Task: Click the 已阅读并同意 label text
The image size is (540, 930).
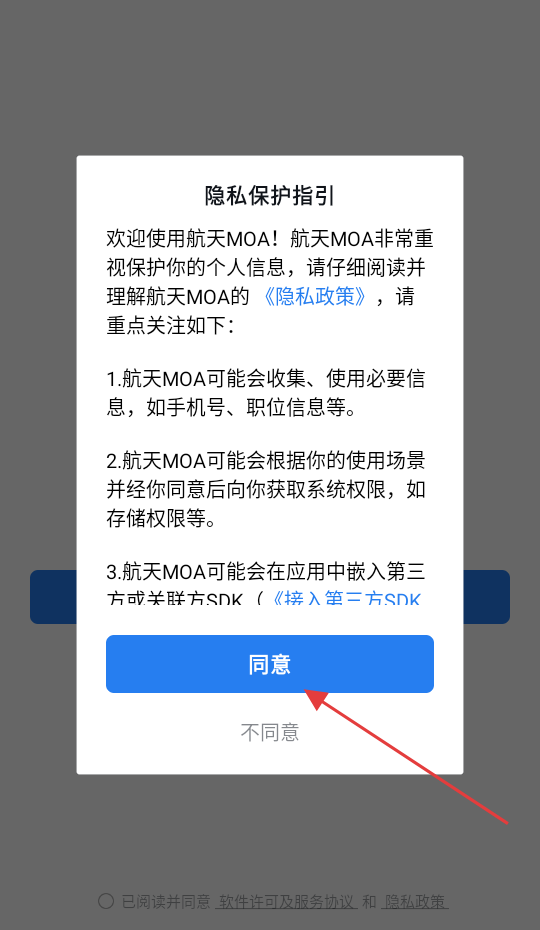Action: (166, 902)
